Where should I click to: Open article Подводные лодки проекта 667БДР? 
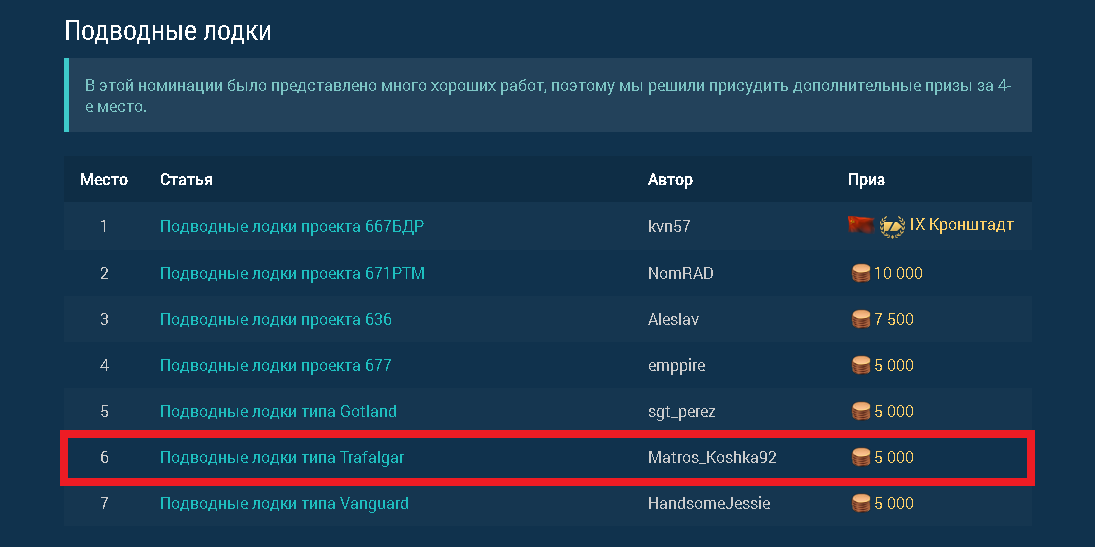pos(292,226)
